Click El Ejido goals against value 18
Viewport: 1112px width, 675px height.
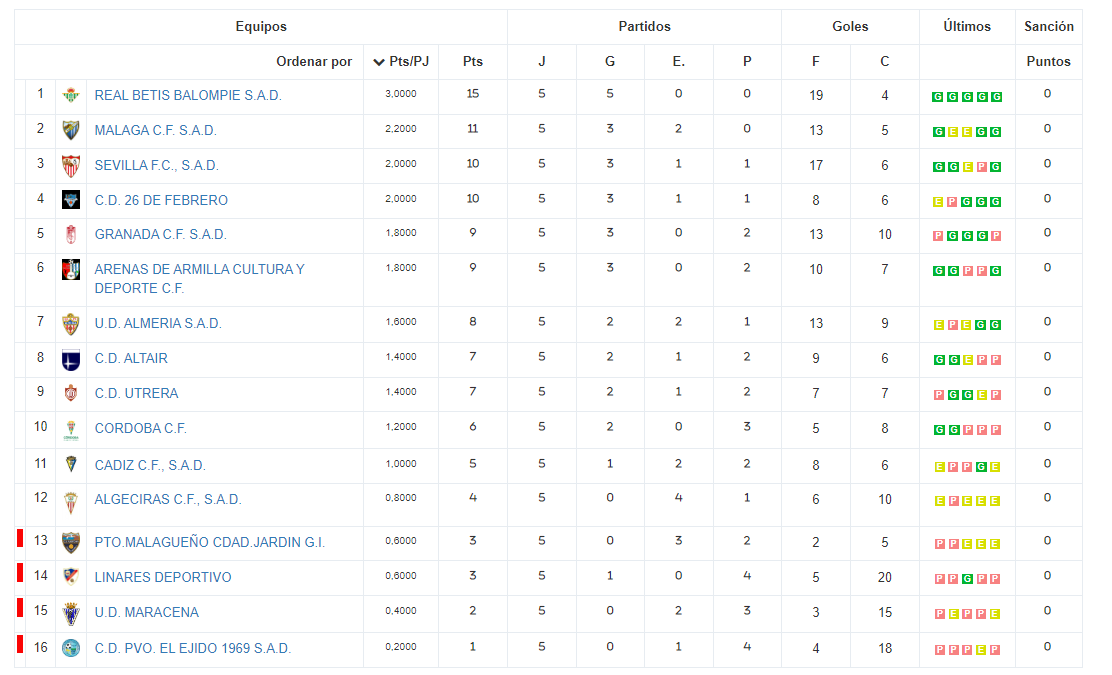pyautogui.click(x=885, y=648)
